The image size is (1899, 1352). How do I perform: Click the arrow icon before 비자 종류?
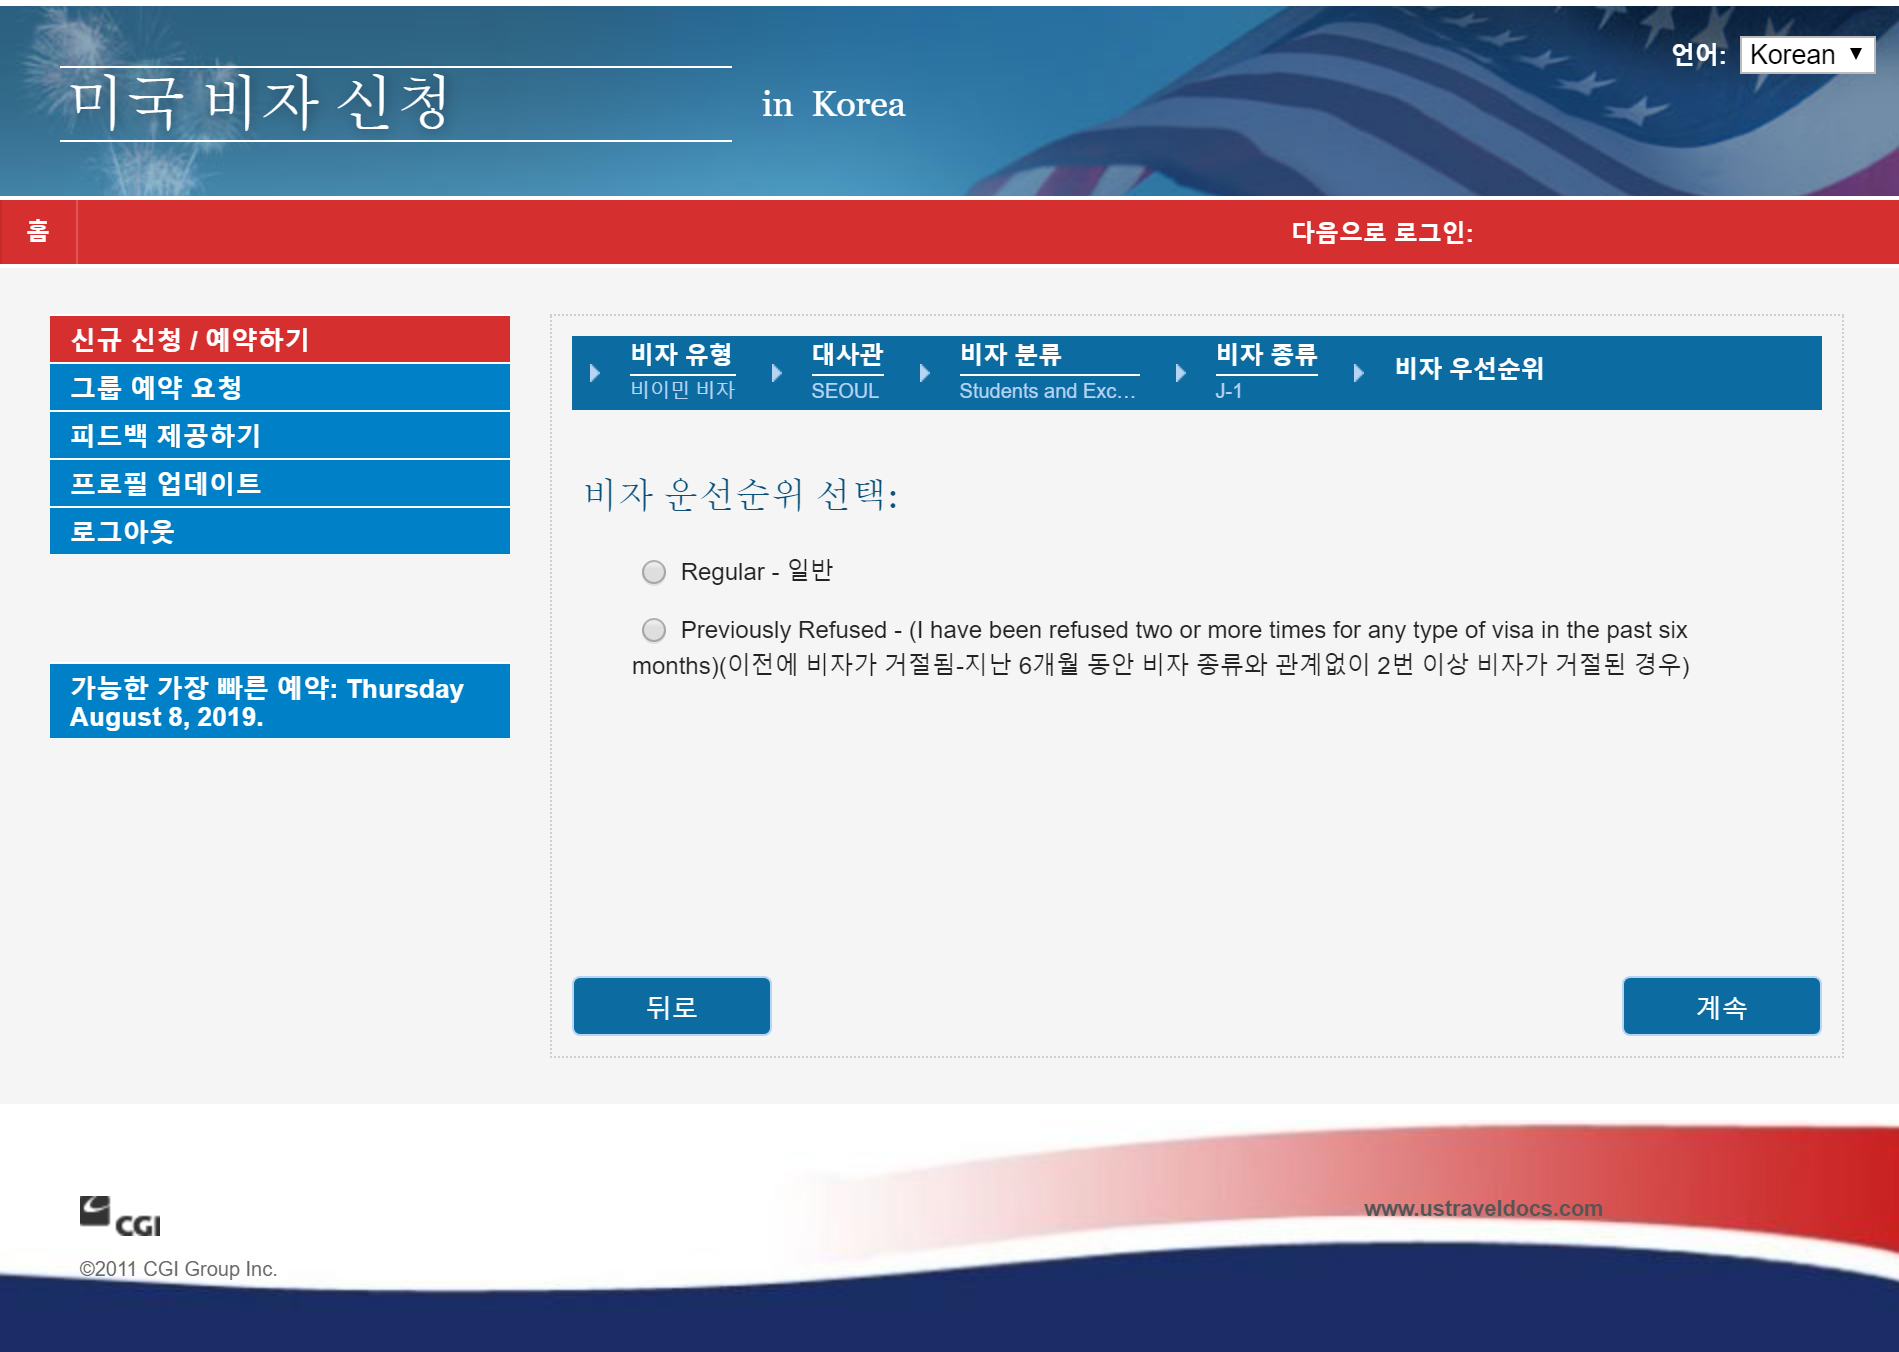pyautogui.click(x=1181, y=373)
